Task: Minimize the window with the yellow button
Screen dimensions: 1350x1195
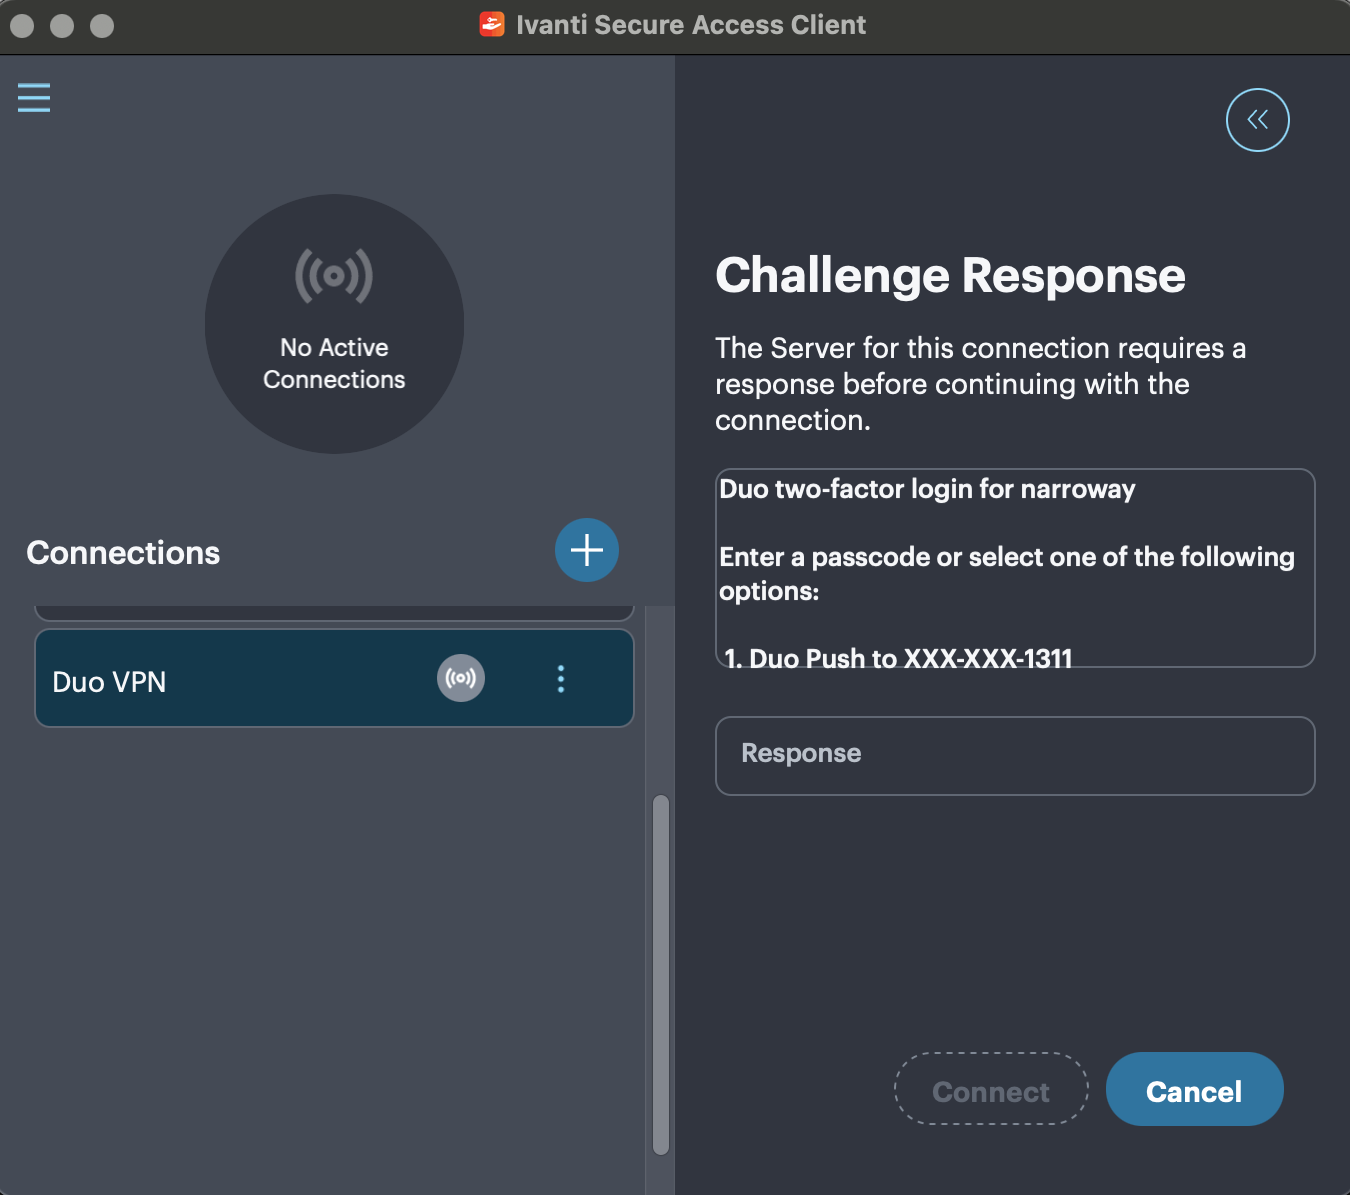Action: [x=61, y=24]
